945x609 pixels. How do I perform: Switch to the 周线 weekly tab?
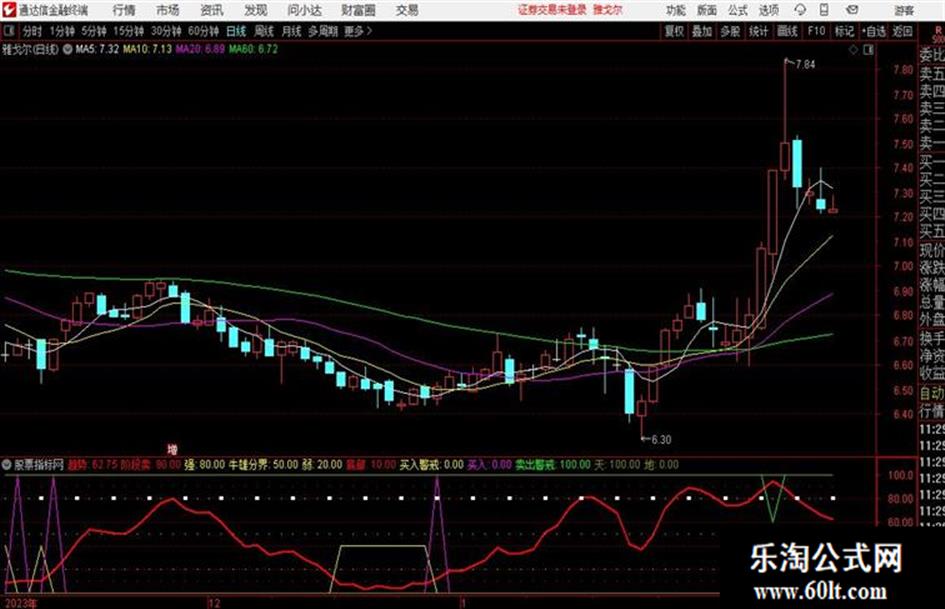click(264, 31)
